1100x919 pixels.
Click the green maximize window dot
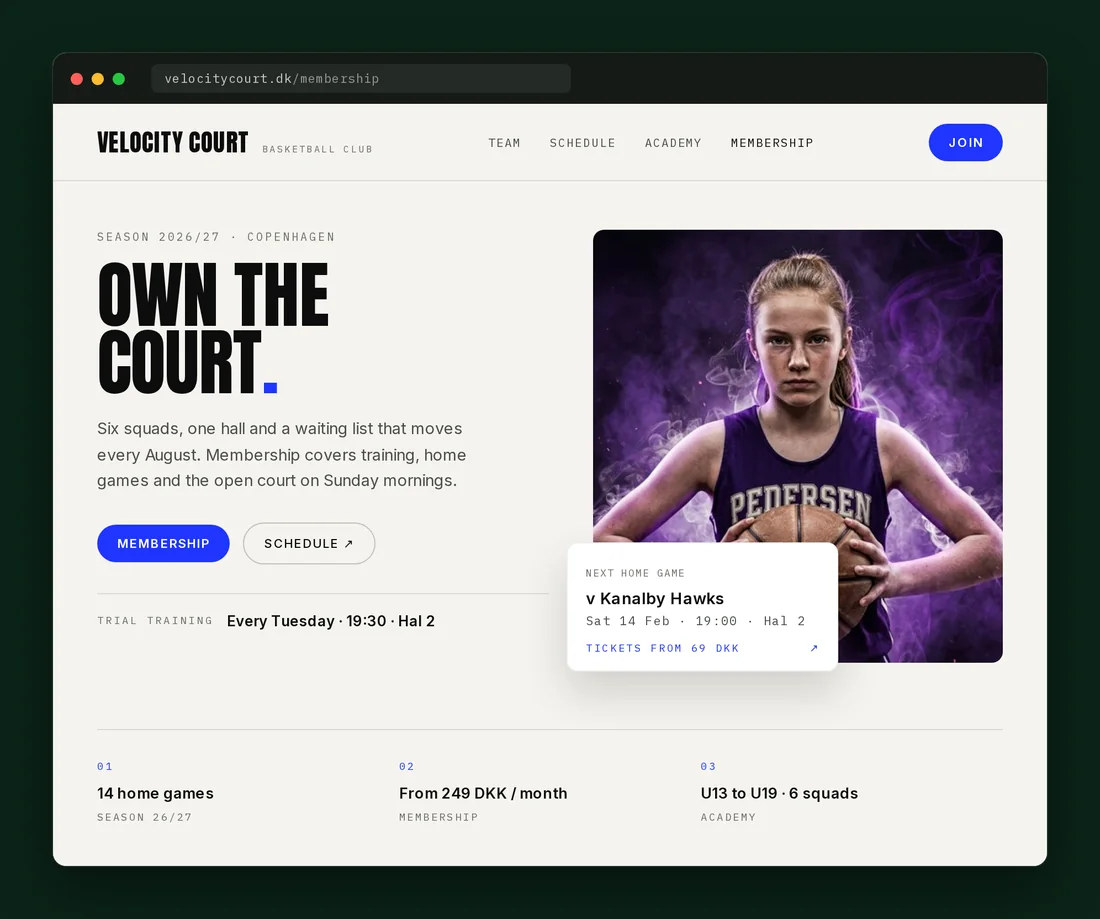[119, 79]
